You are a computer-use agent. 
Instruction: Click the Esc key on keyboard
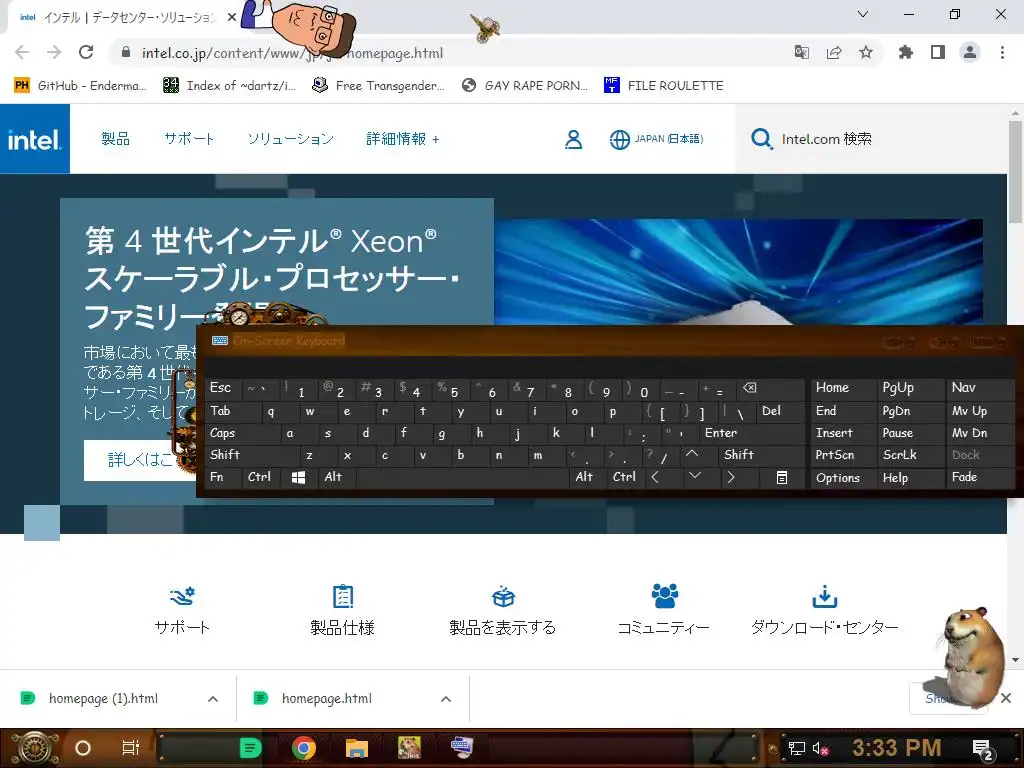(x=223, y=388)
